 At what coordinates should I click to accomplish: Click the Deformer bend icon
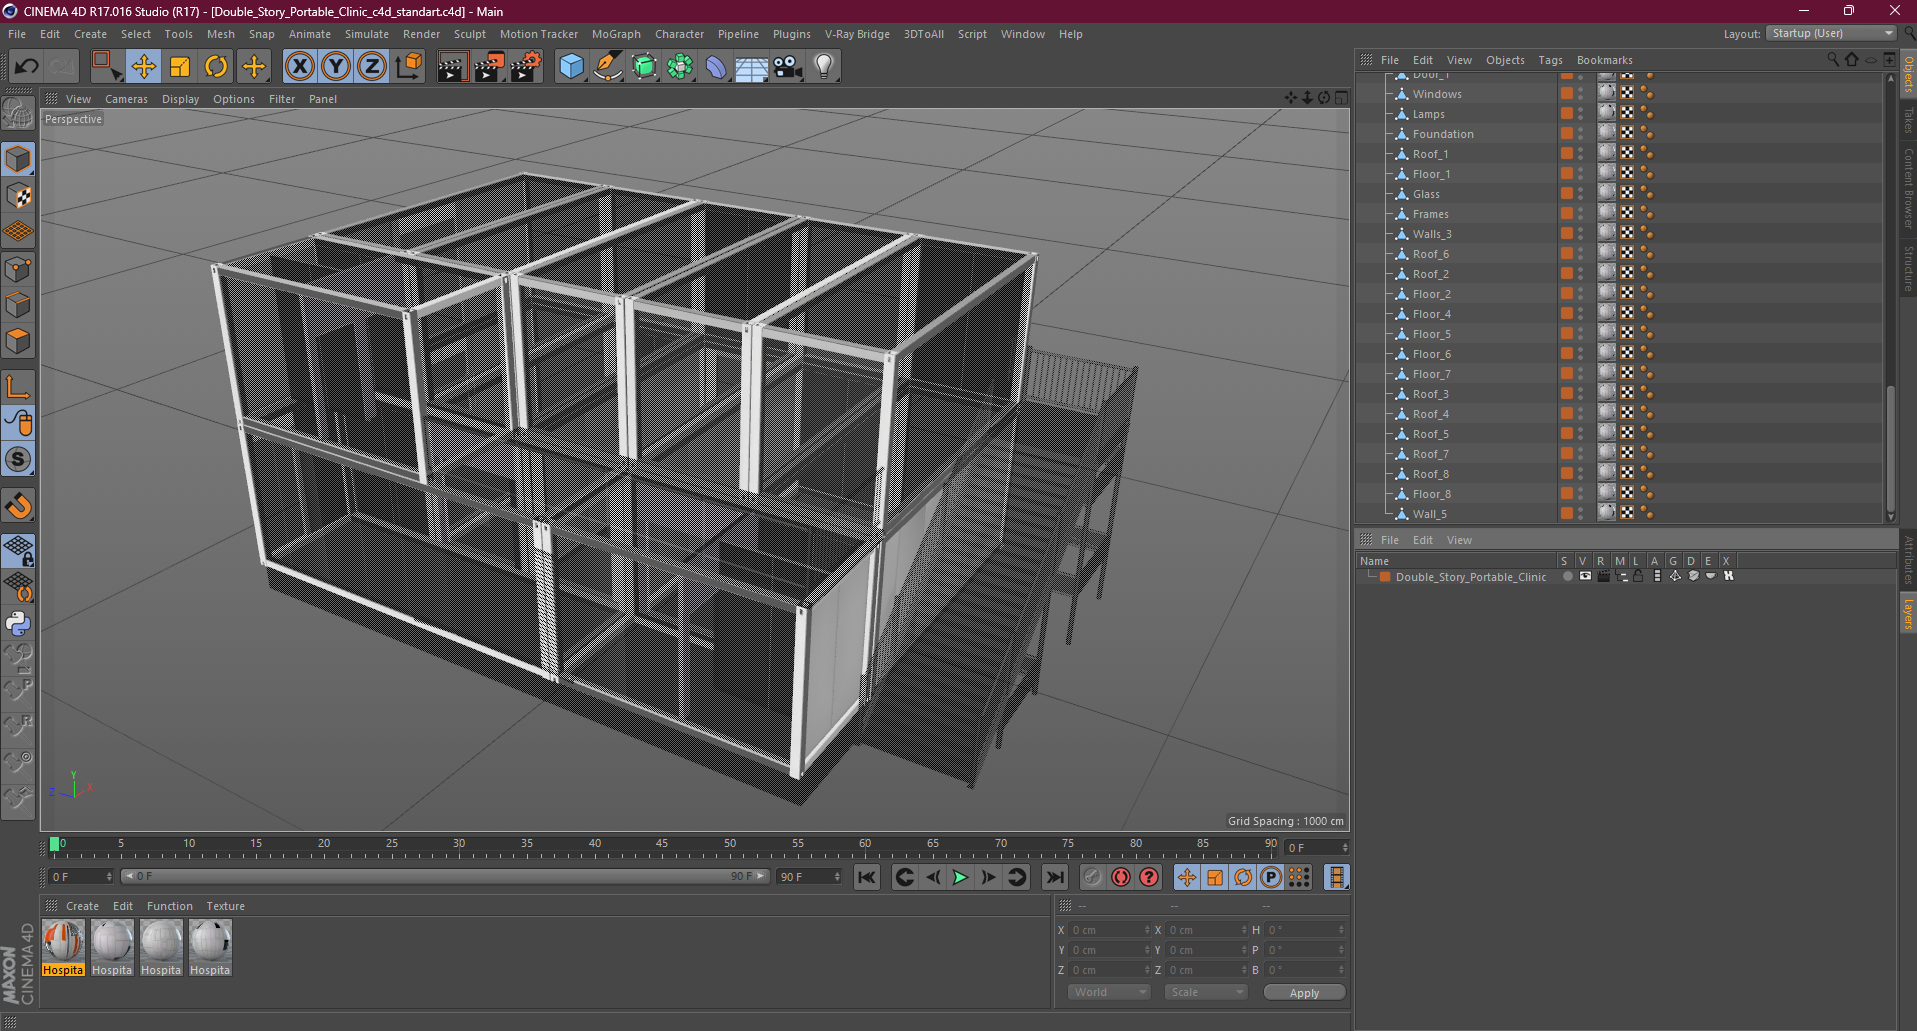(x=716, y=67)
